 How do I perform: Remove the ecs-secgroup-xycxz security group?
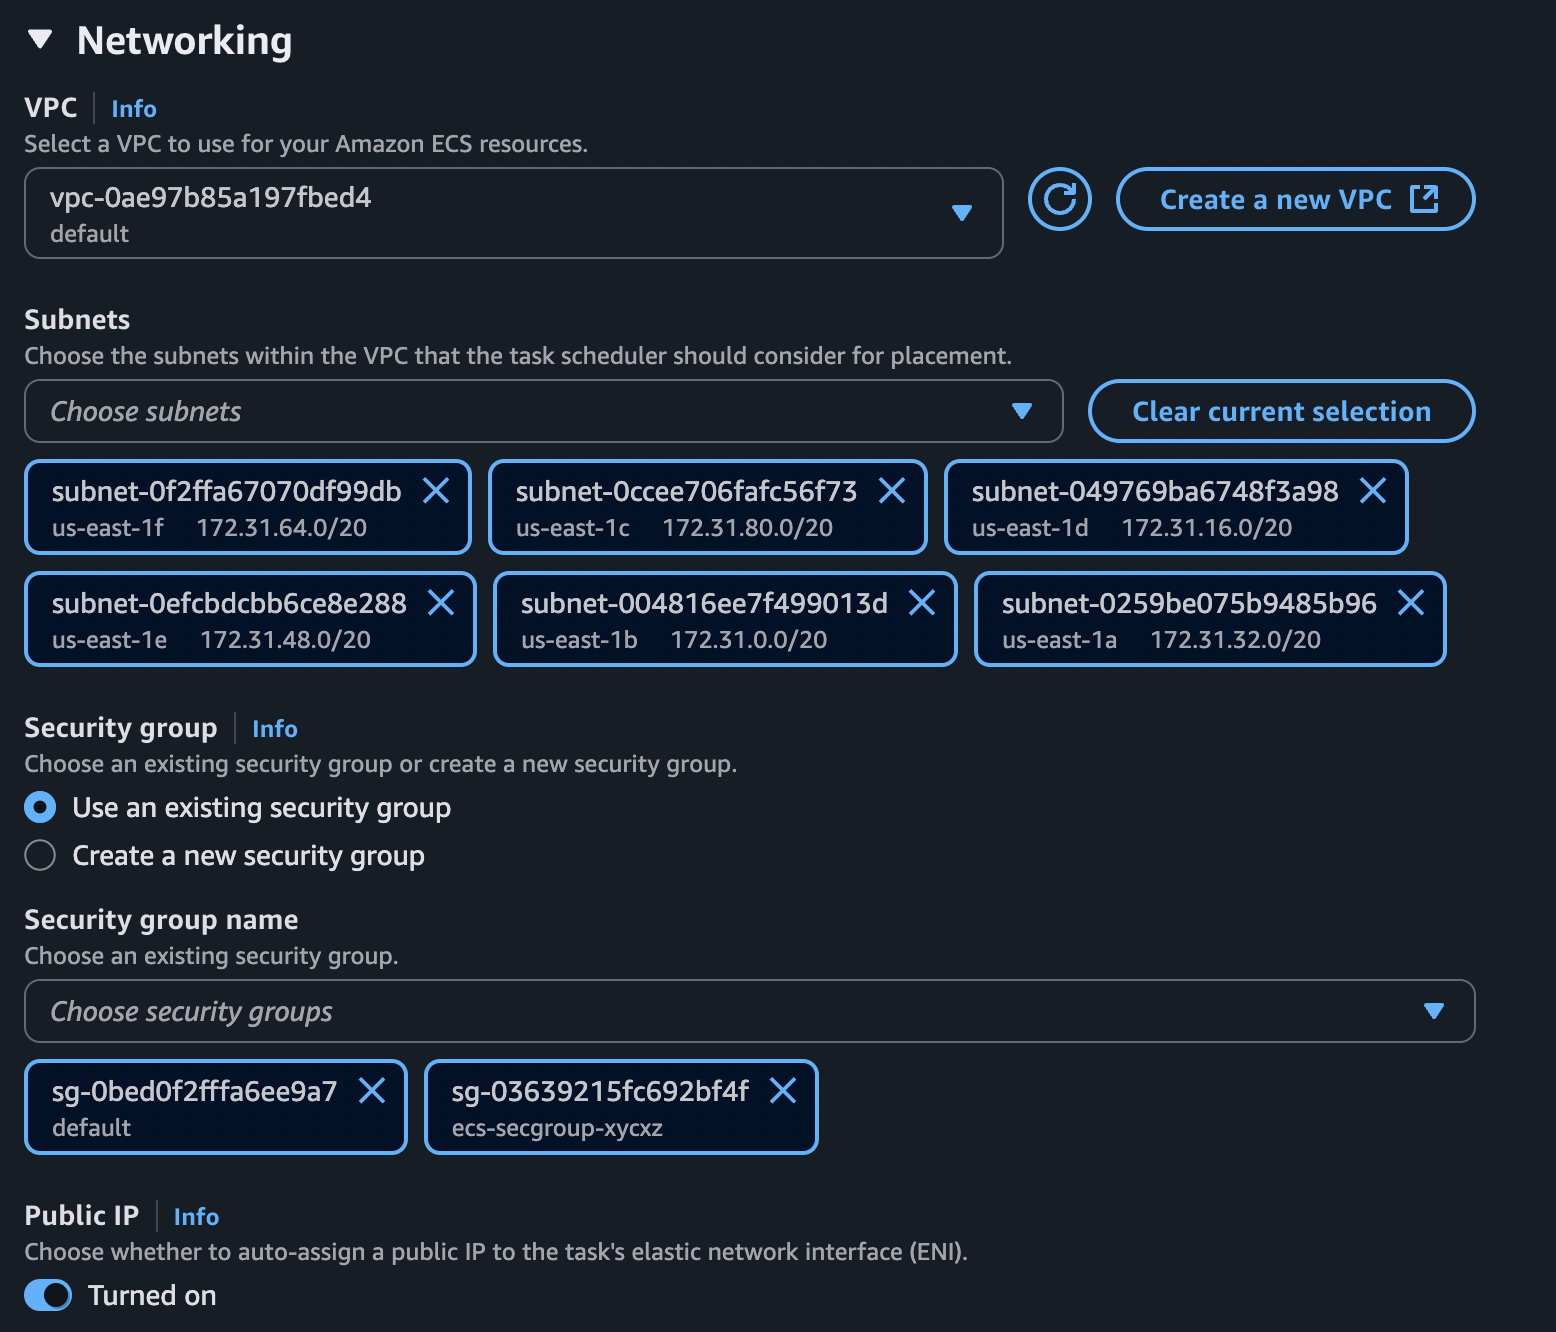(784, 1091)
